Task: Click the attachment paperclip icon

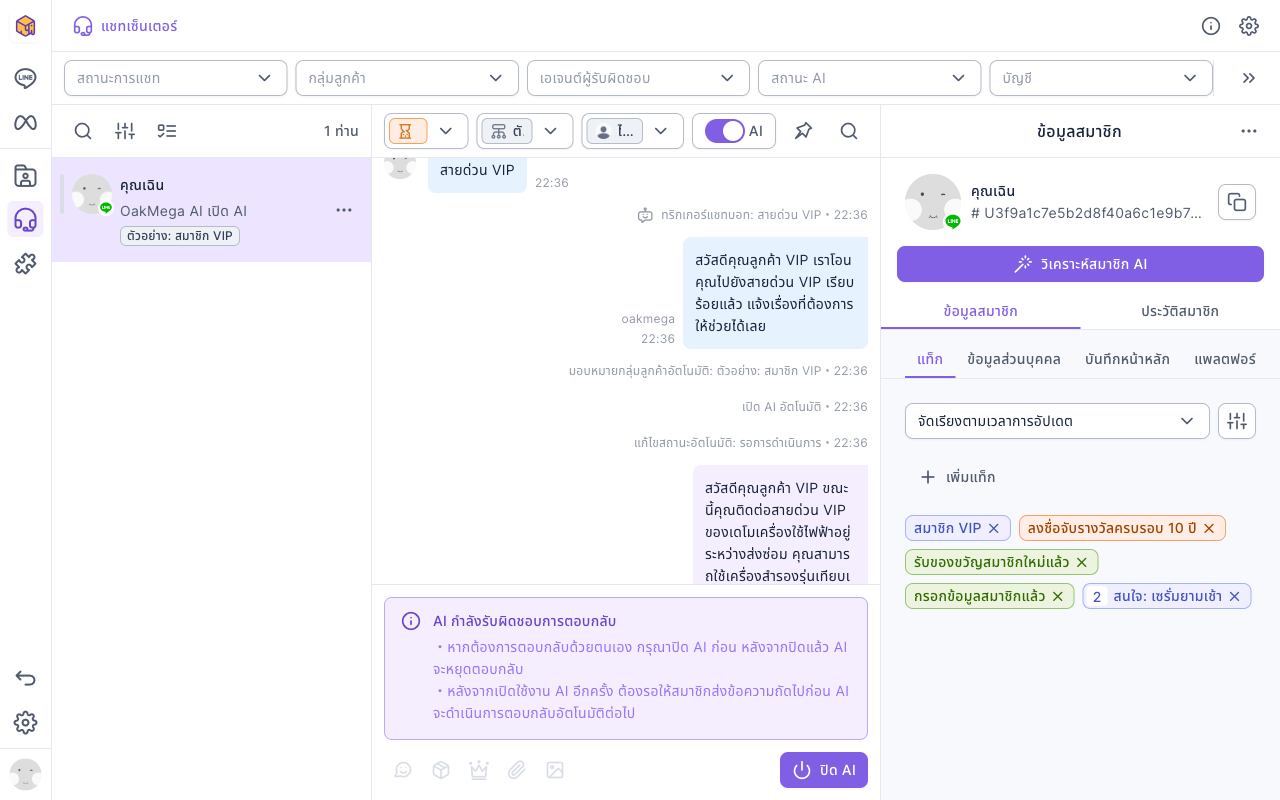Action: tap(517, 770)
